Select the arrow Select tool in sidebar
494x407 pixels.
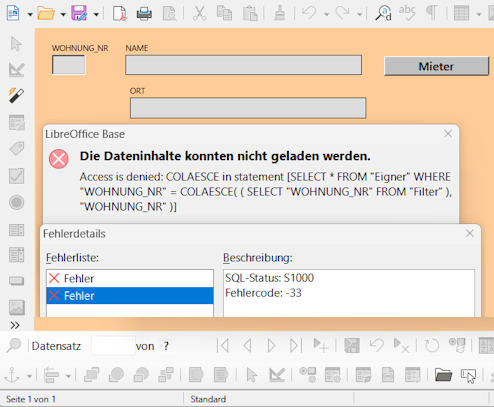[16, 44]
